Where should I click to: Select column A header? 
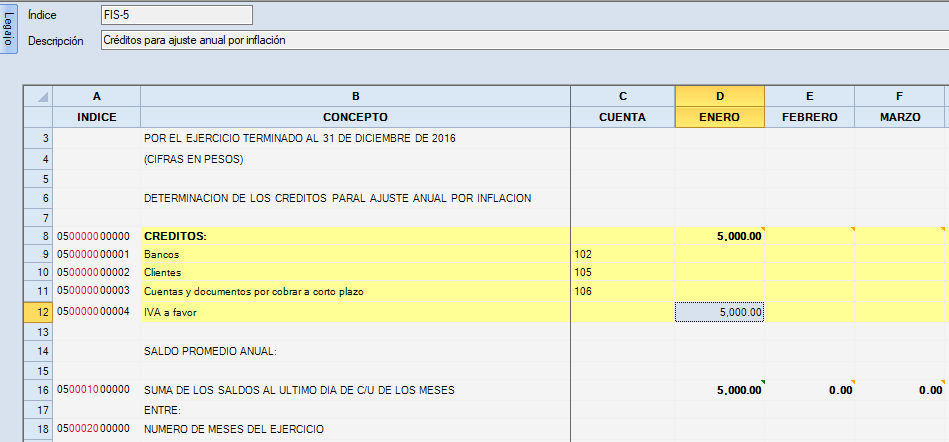[x=96, y=96]
